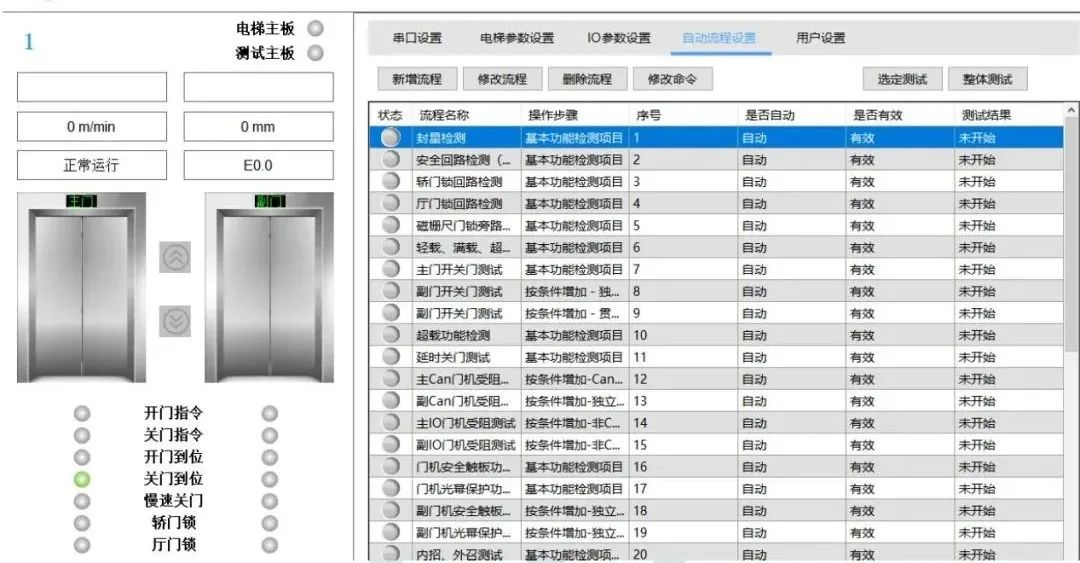The image size is (1080, 563).
Task: Click the 测试主板 status indicator light
Action: 315,53
